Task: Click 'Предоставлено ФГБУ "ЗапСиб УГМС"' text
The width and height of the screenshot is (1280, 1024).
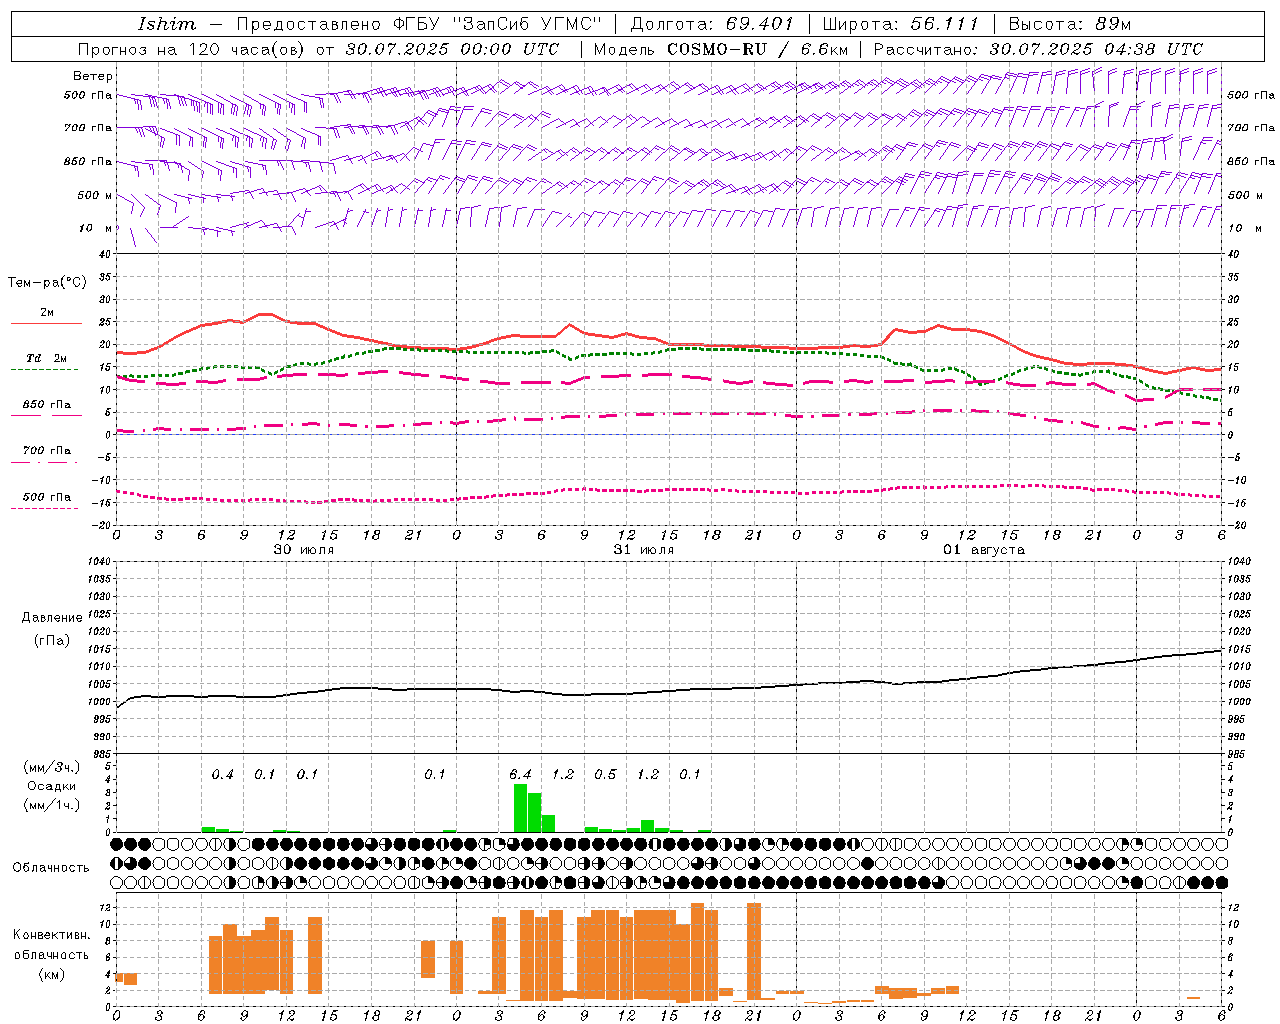Action: (x=419, y=24)
